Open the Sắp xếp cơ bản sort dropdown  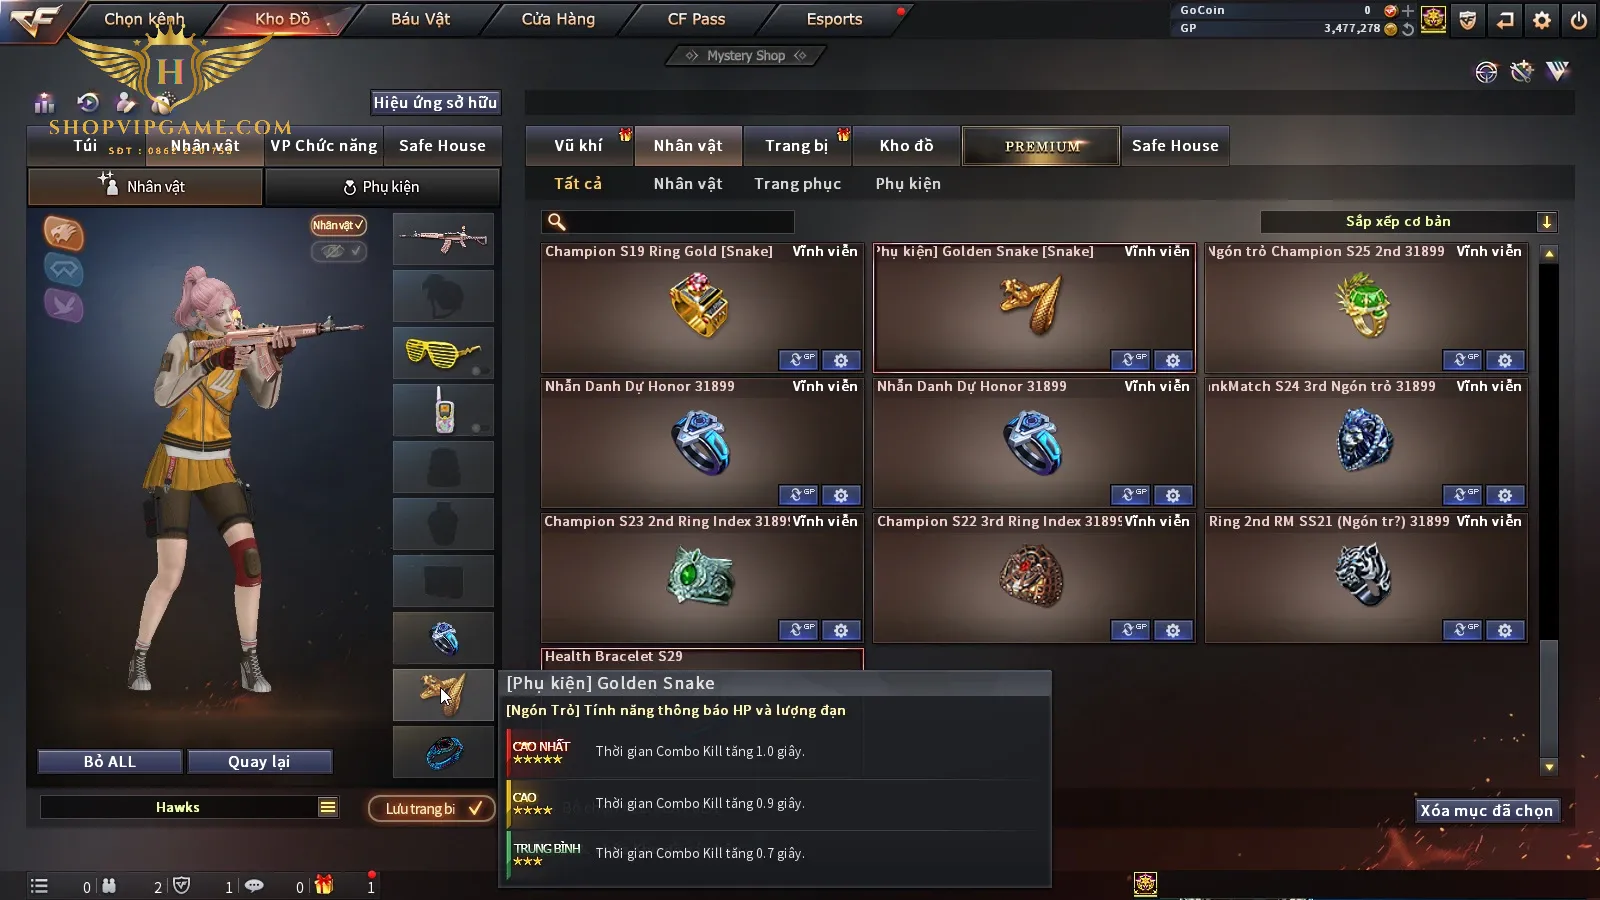pyautogui.click(x=1408, y=222)
